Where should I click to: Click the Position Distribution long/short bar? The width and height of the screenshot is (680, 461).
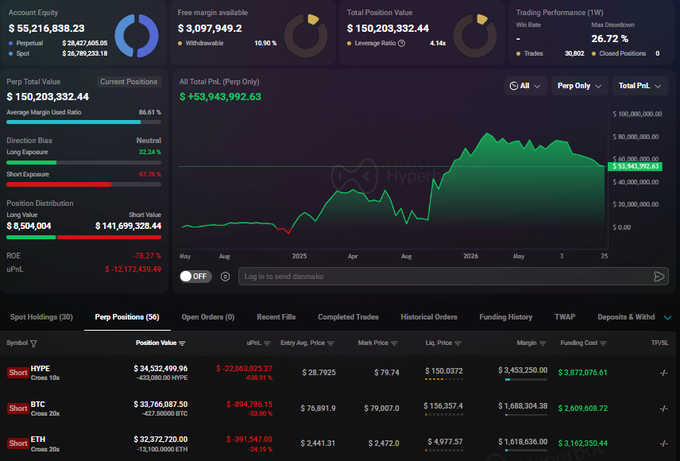point(84,237)
